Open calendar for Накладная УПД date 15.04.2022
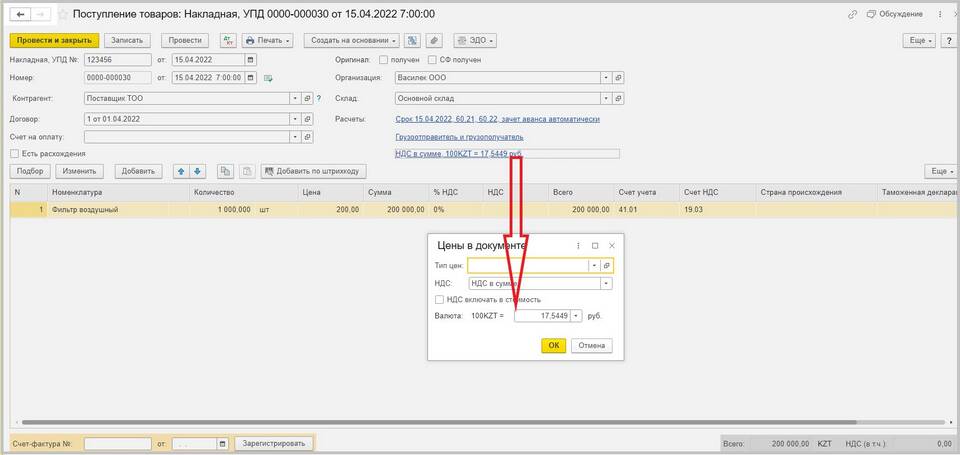The height and width of the screenshot is (455, 960). point(250,60)
